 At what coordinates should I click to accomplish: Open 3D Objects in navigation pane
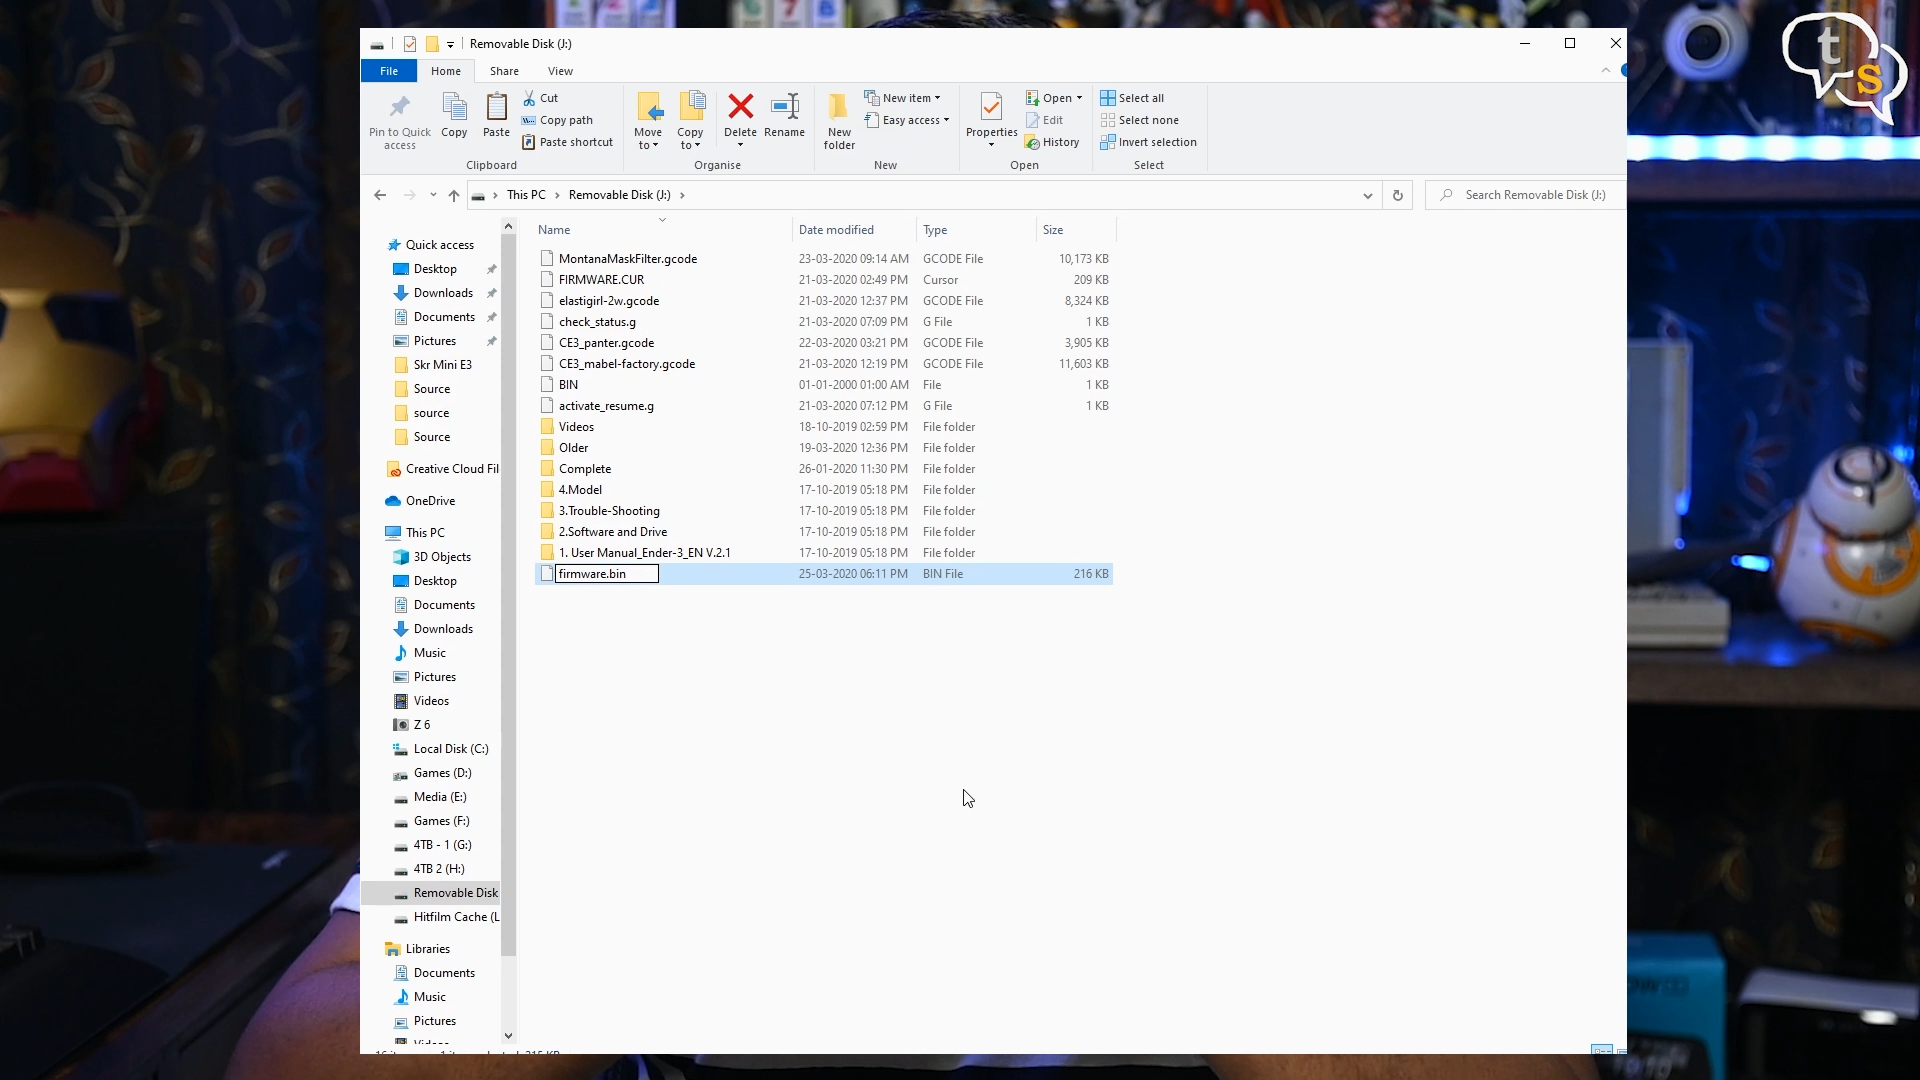[x=442, y=557]
